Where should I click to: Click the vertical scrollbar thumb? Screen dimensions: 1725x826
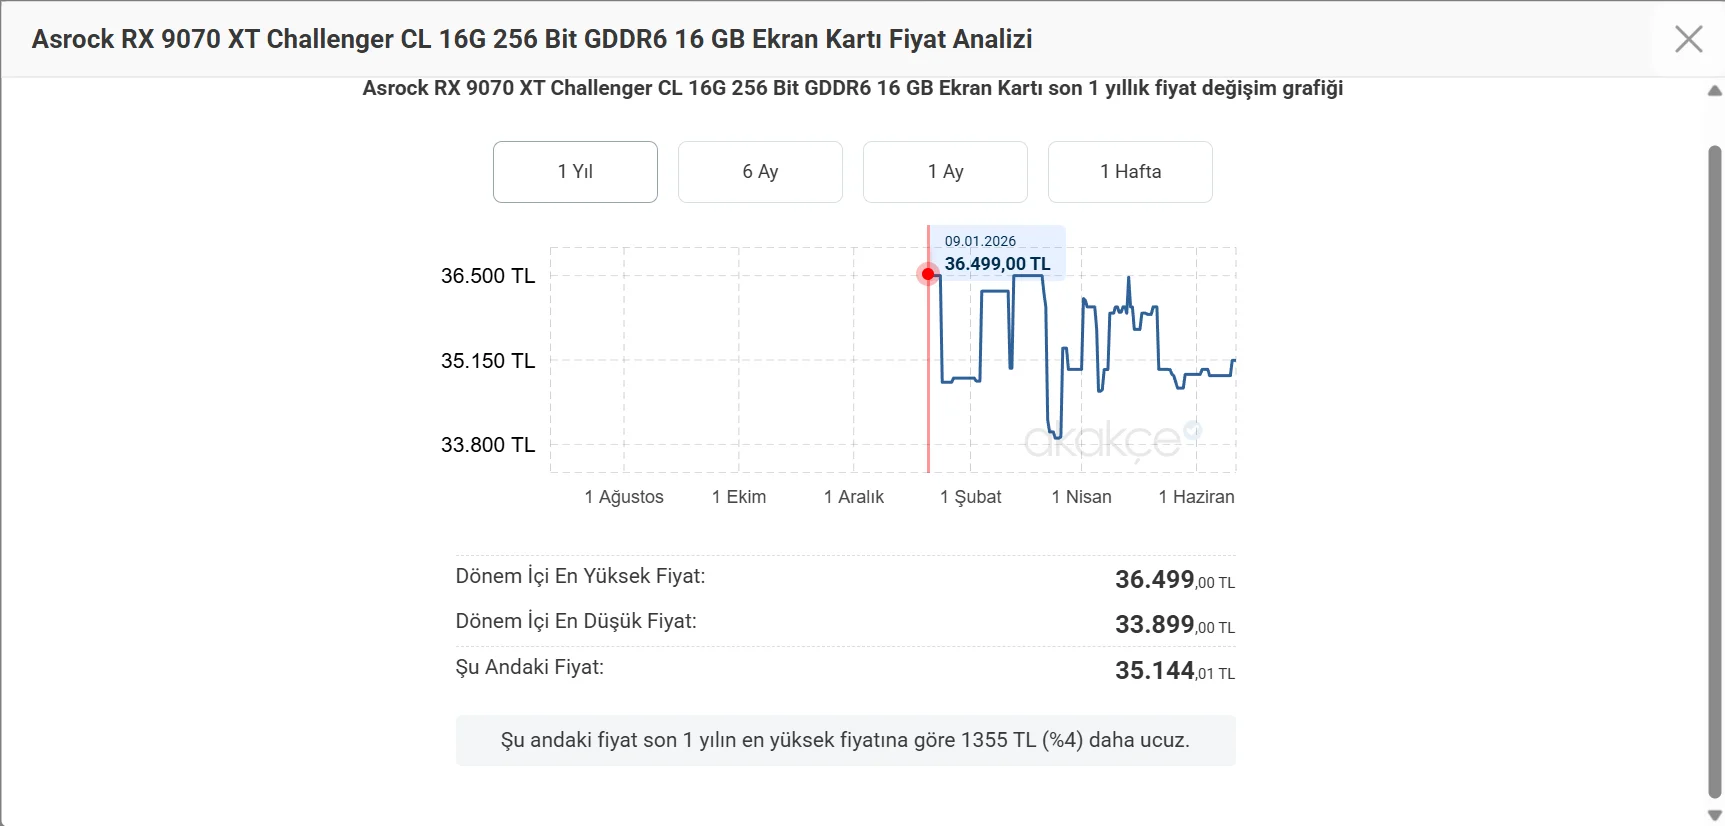click(1714, 472)
